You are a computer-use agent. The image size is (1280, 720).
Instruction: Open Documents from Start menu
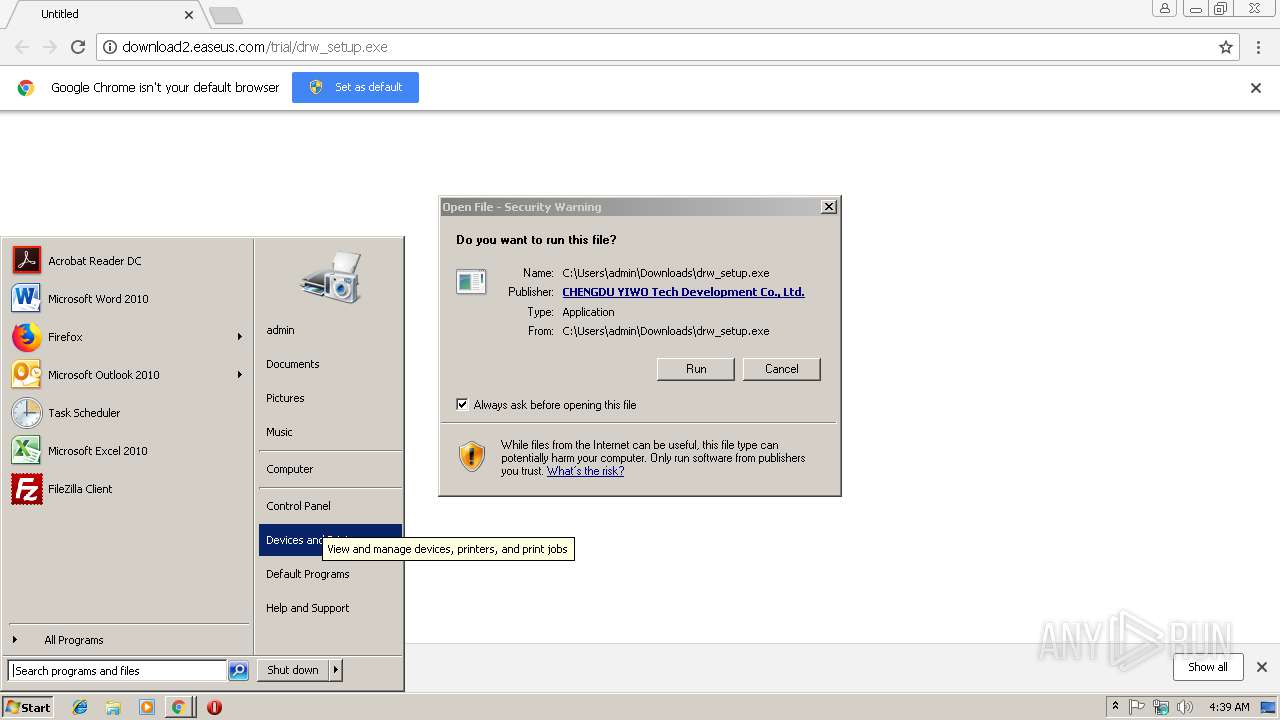pyautogui.click(x=330, y=364)
